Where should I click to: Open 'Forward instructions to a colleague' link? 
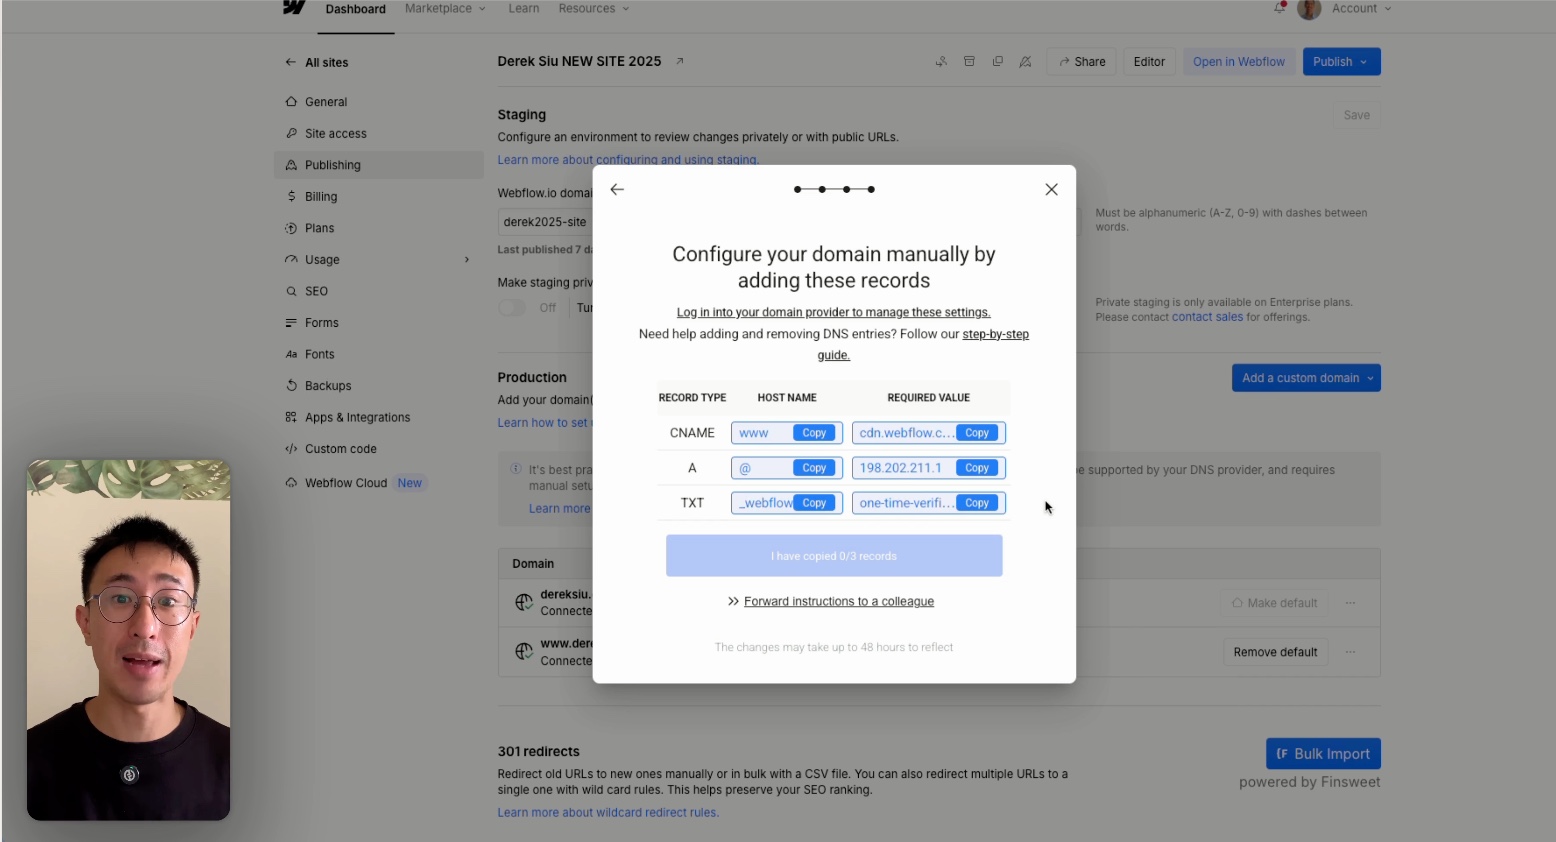pos(839,601)
